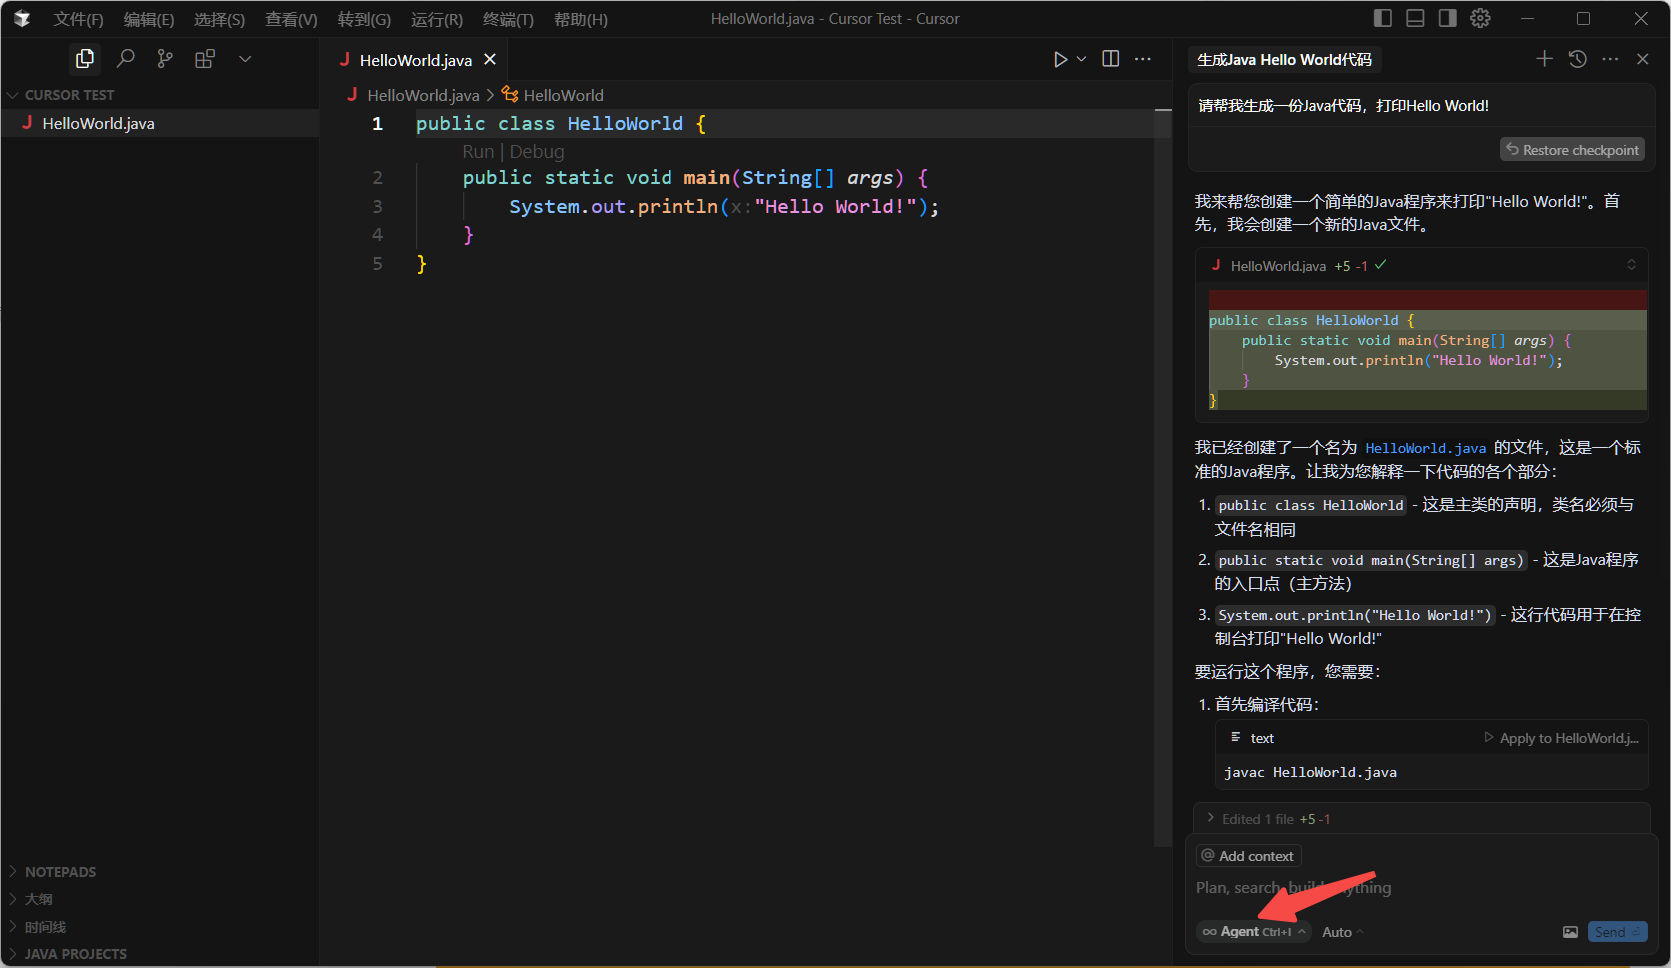Open the Explorer files icon
This screenshot has width=1671, height=968.
pos(85,59)
